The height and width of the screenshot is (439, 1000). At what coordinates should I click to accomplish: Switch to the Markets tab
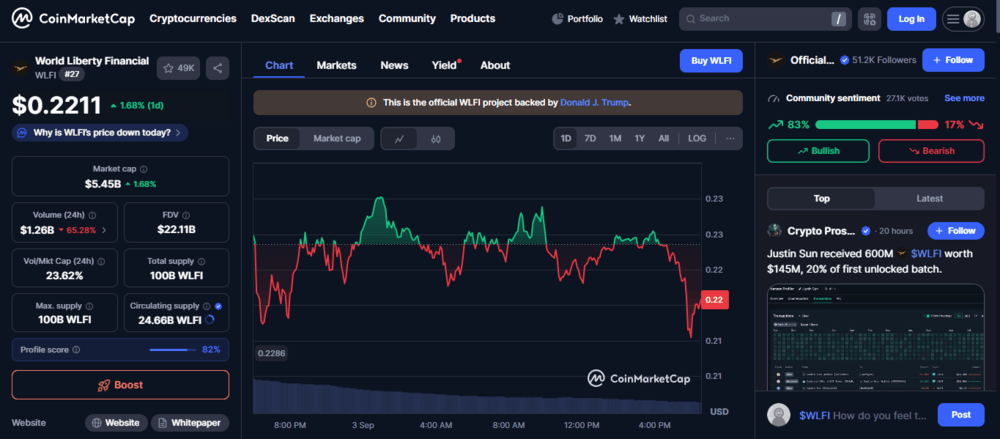point(336,65)
